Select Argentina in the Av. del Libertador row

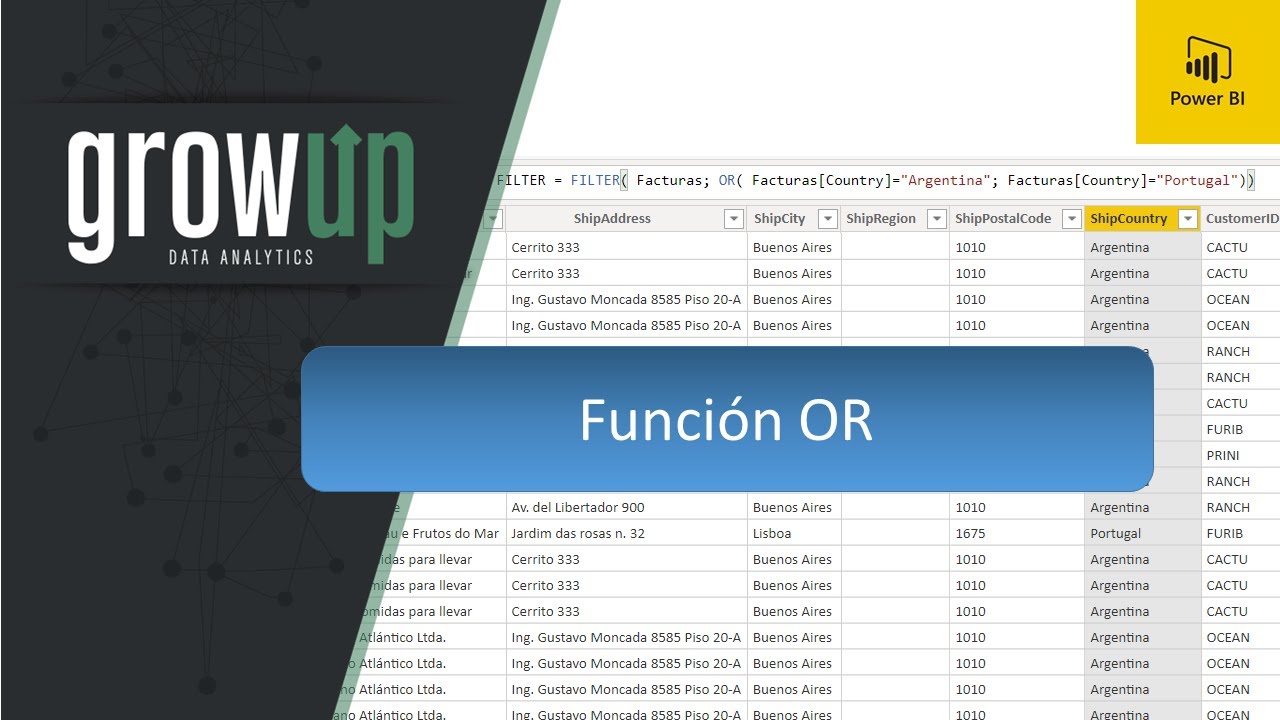point(1142,507)
